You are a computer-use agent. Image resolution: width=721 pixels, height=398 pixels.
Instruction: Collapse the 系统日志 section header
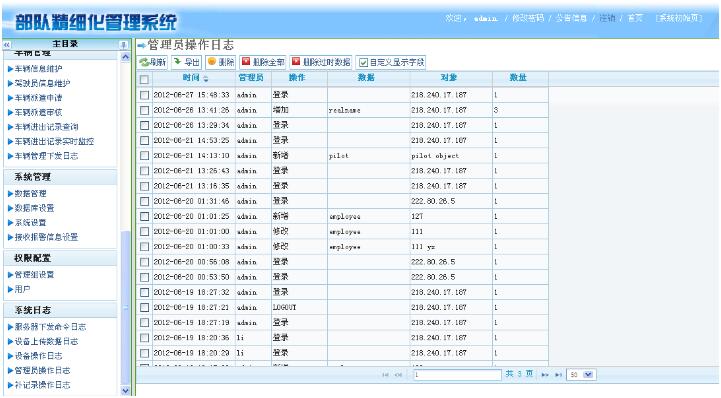60,310
